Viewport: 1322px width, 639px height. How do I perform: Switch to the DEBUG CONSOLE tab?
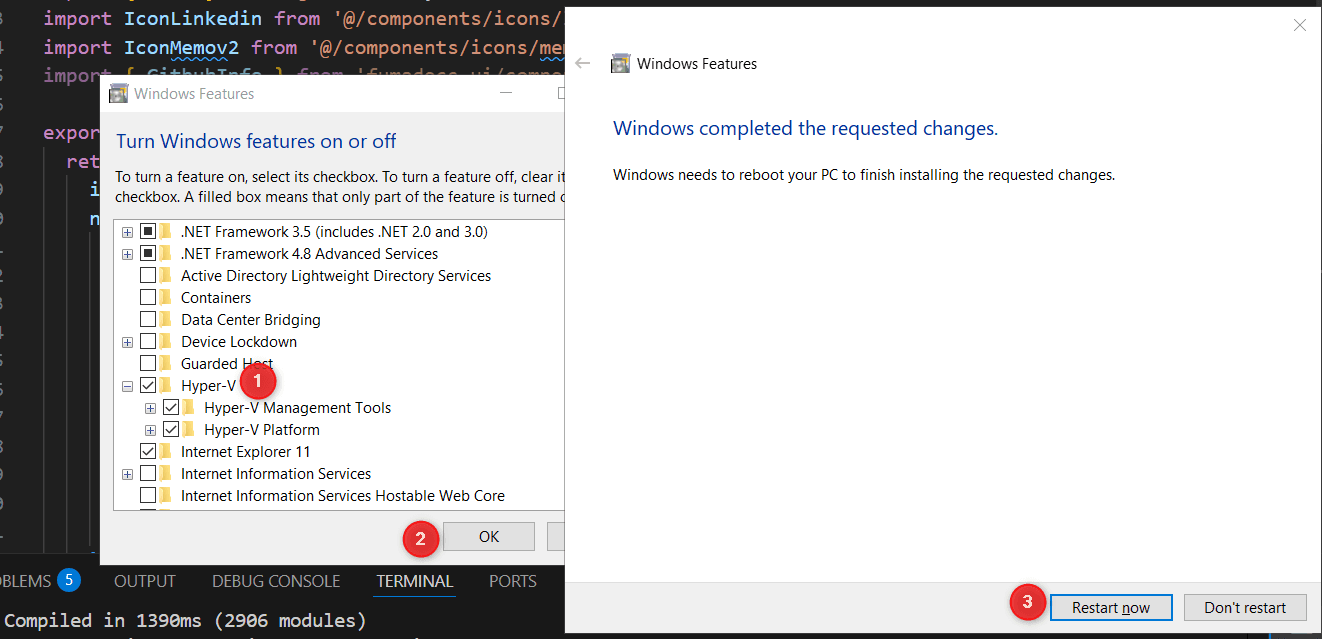pyautogui.click(x=276, y=581)
